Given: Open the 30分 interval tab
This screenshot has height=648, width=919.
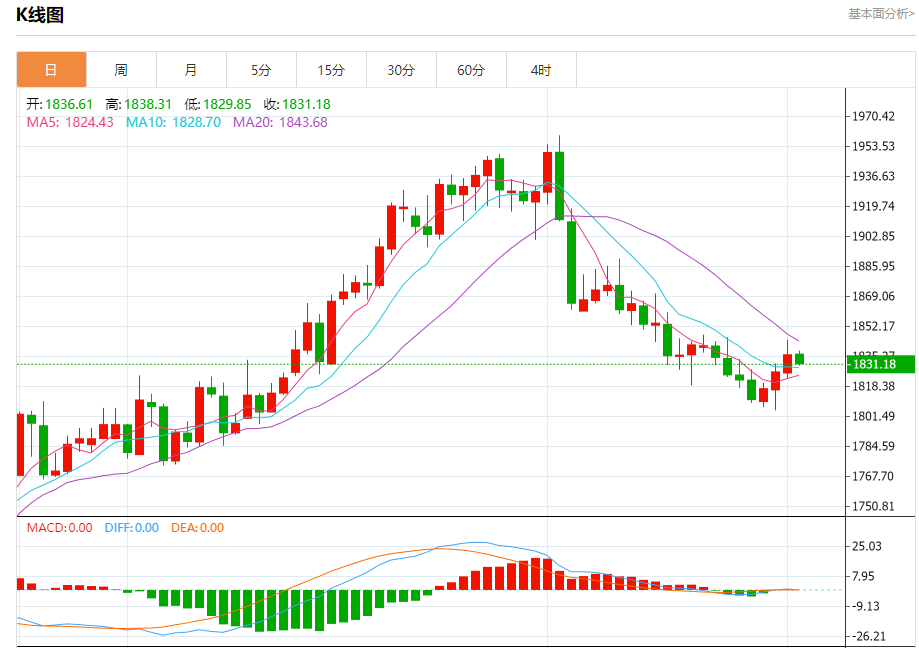Looking at the screenshot, I should 401,70.
